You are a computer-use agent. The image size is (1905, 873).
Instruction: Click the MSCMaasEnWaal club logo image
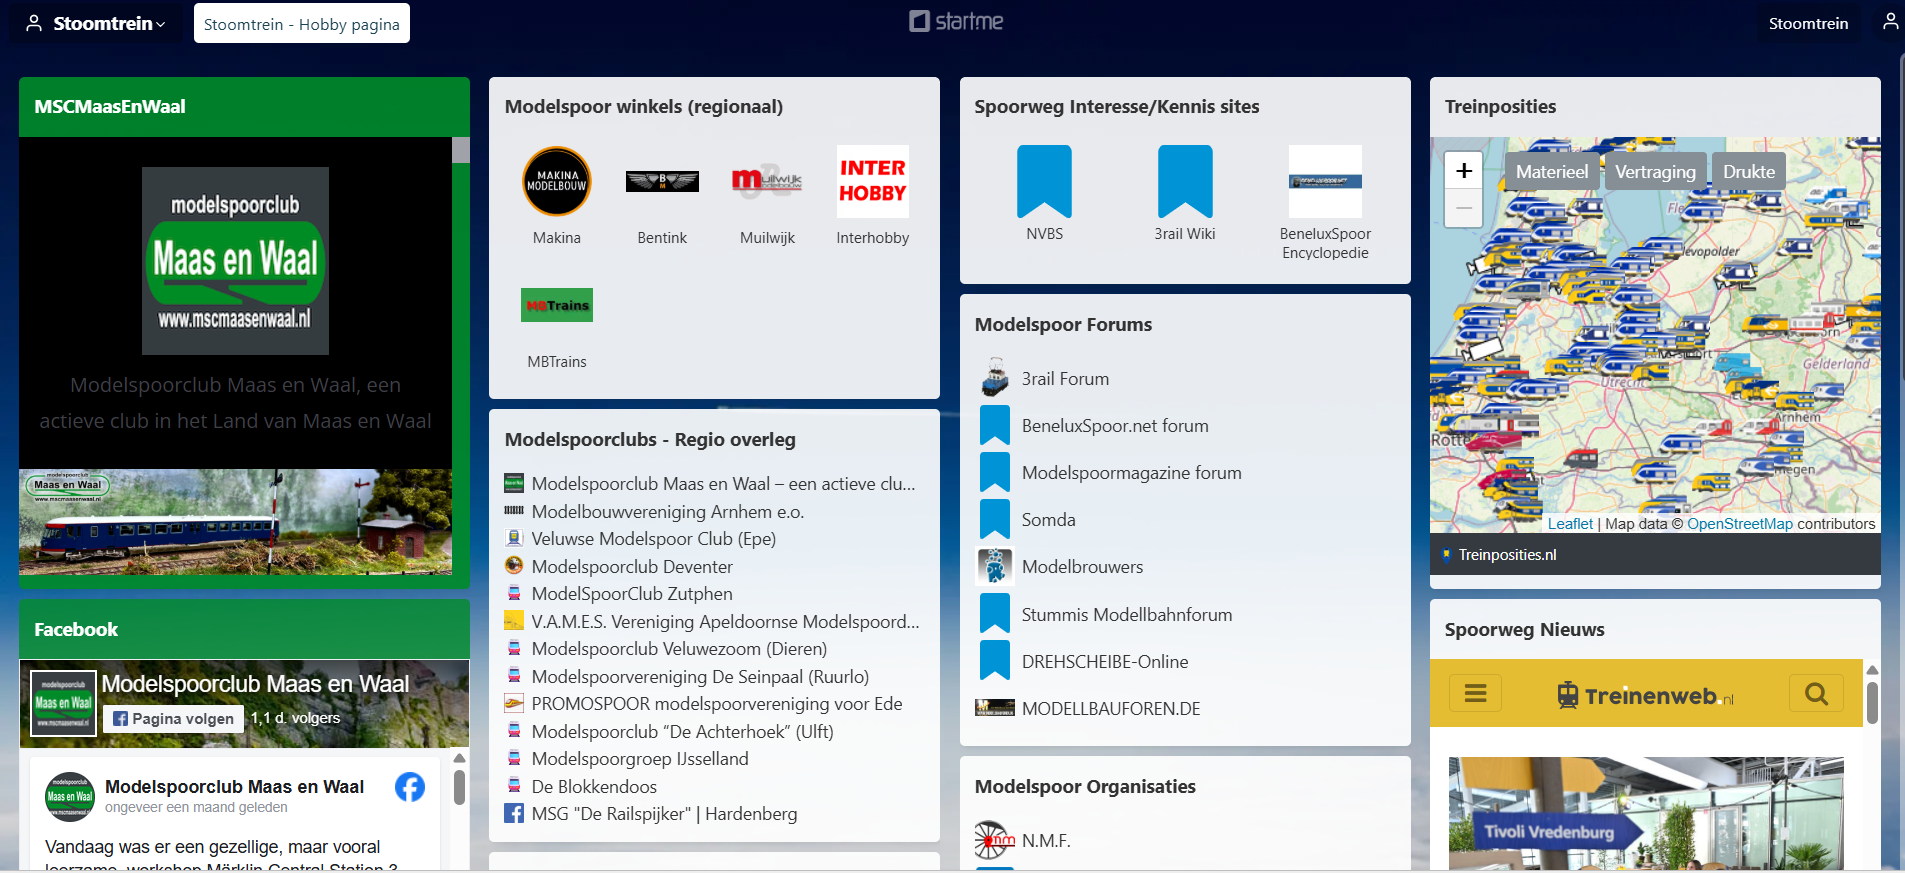(235, 261)
